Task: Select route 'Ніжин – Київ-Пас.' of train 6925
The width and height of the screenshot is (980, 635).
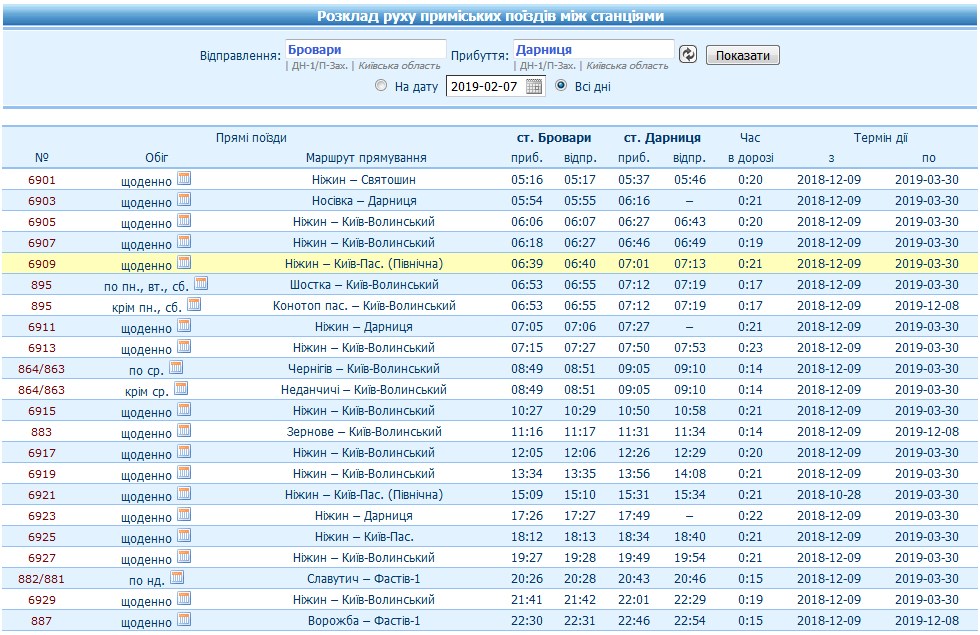Action: tap(364, 537)
